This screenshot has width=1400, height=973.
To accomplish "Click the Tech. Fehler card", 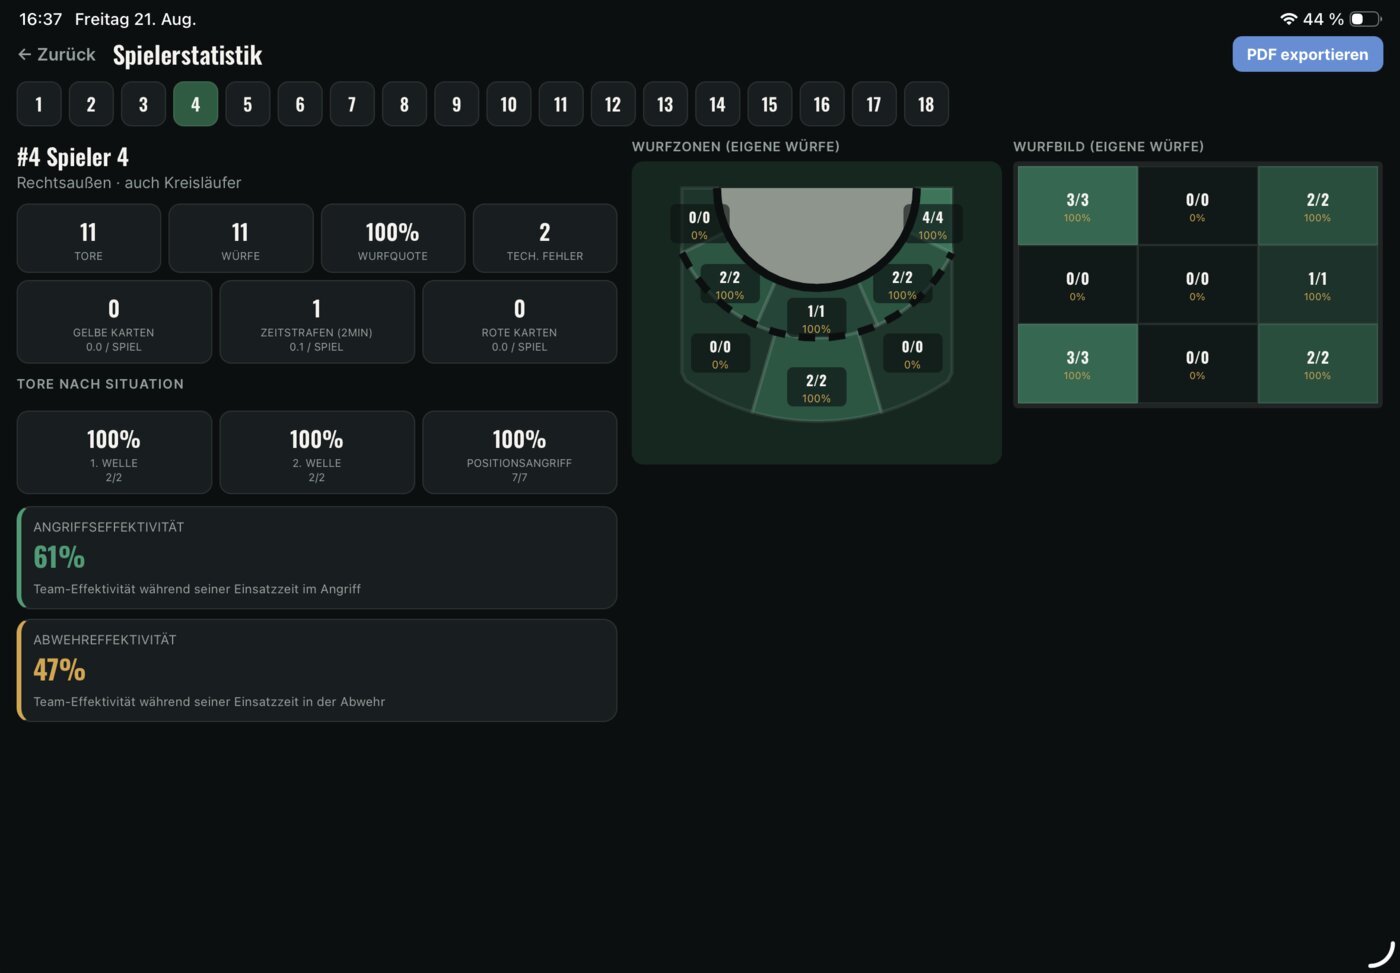I will pos(545,238).
